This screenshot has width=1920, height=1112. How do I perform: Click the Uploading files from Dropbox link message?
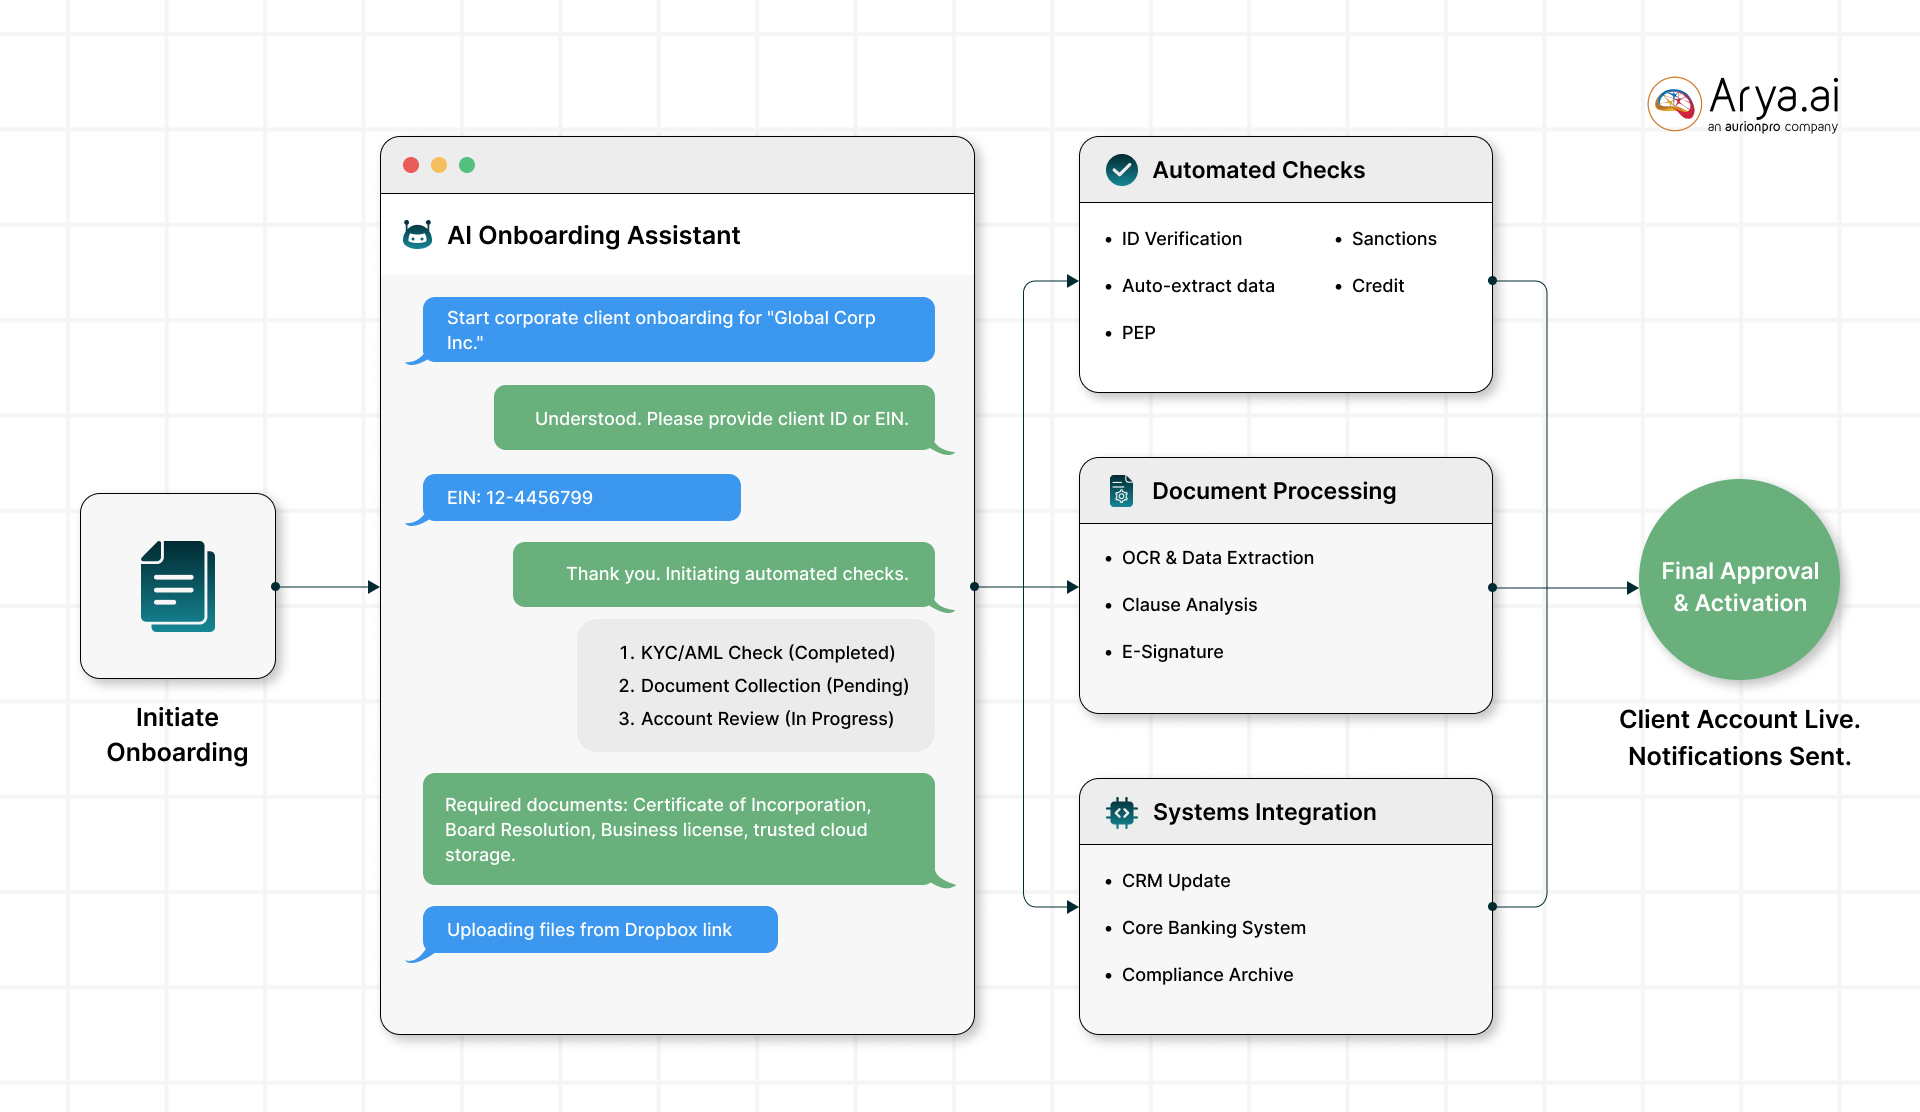[x=599, y=930]
